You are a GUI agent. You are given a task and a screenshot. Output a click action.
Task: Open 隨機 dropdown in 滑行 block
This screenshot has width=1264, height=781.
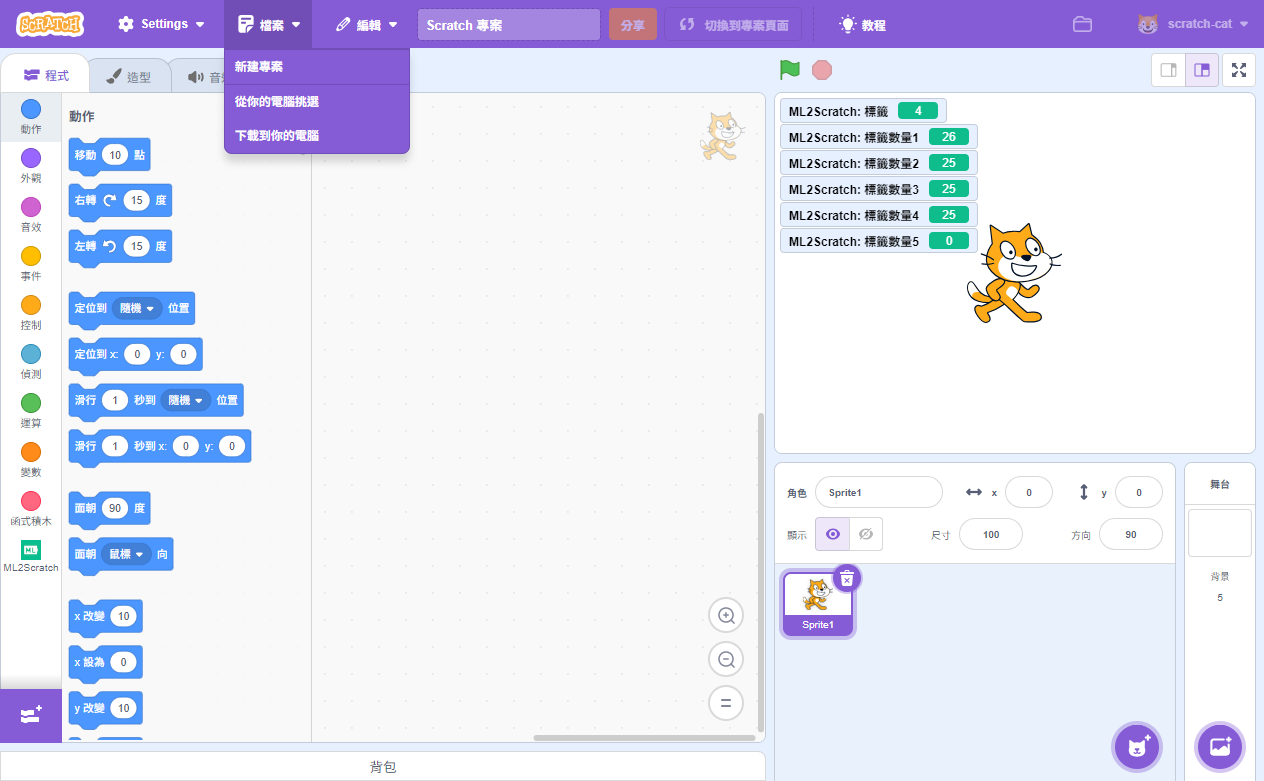tap(185, 401)
